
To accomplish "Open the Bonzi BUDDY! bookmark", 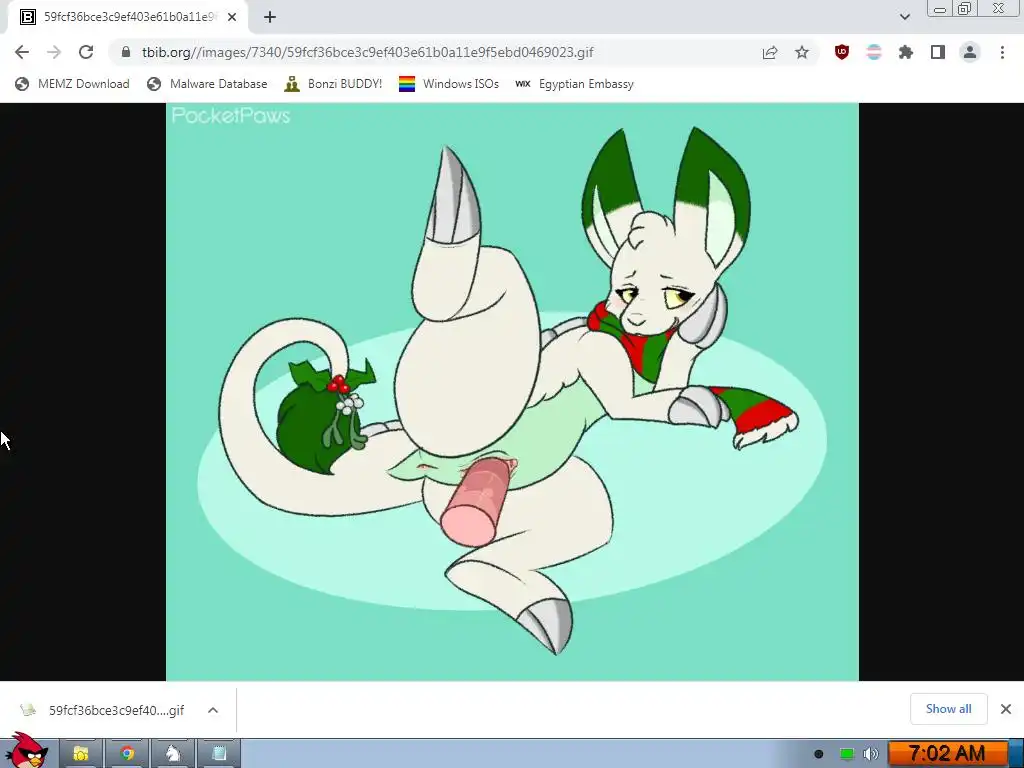I will pos(333,84).
